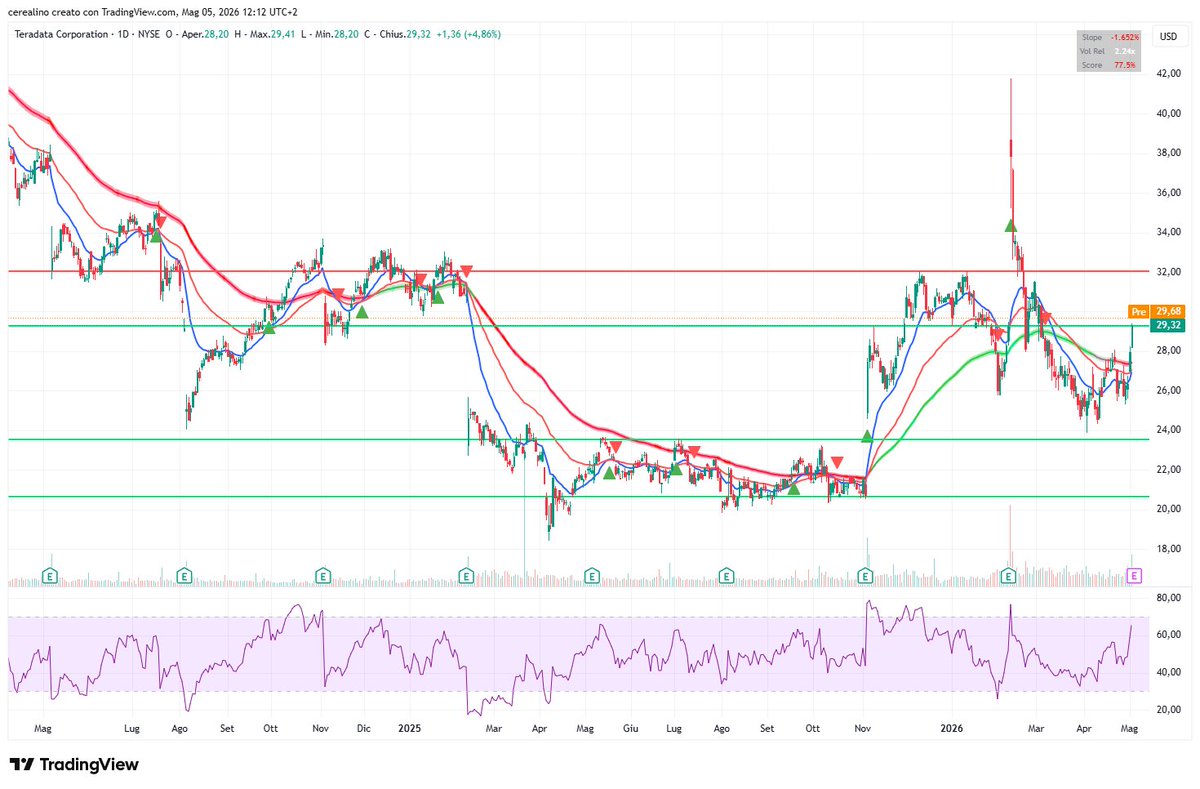Viewport: 1200px width, 789px height.
Task: Click the 38,00 price axis label
Action: tap(1168, 153)
